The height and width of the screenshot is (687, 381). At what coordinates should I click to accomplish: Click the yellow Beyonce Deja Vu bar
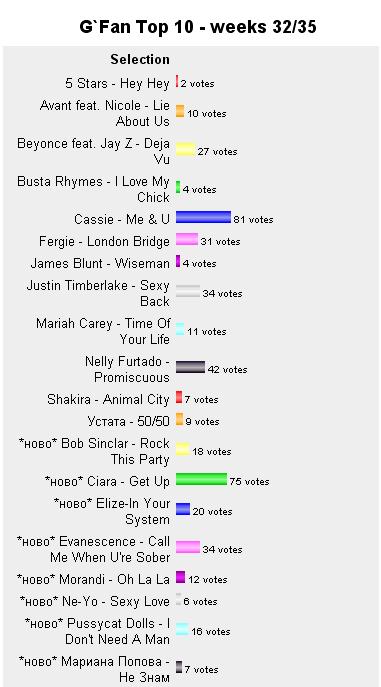(x=186, y=149)
